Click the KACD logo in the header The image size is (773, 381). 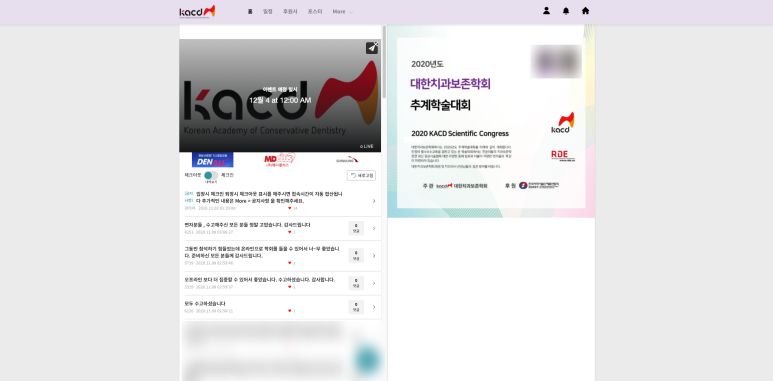point(197,11)
